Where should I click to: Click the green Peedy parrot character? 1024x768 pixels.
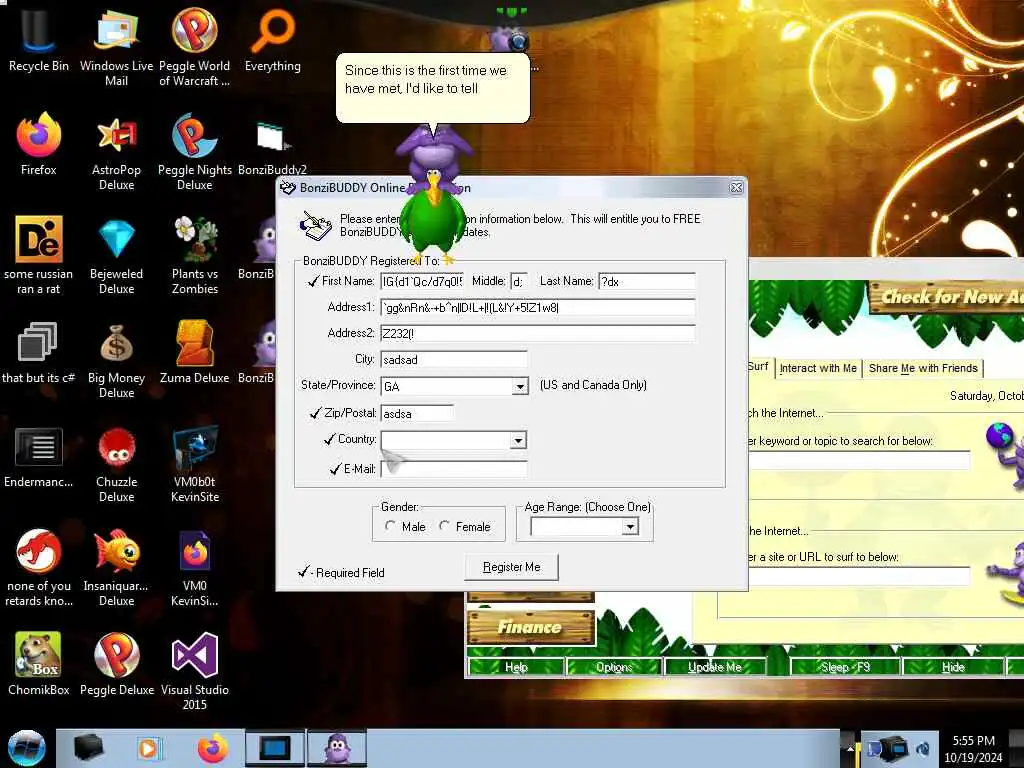pyautogui.click(x=432, y=219)
